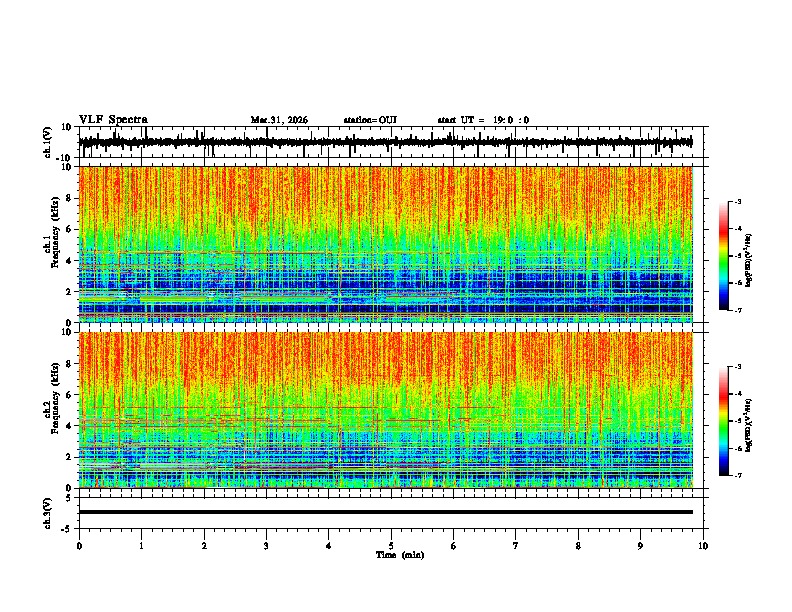The image size is (792, 612).
Task: Click the ch.3(V) axis label
Action: 48,513
